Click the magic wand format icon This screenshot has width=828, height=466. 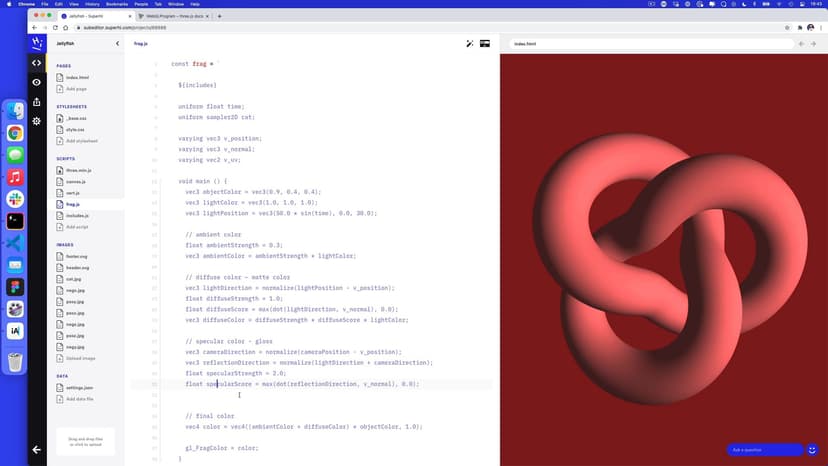(x=470, y=44)
